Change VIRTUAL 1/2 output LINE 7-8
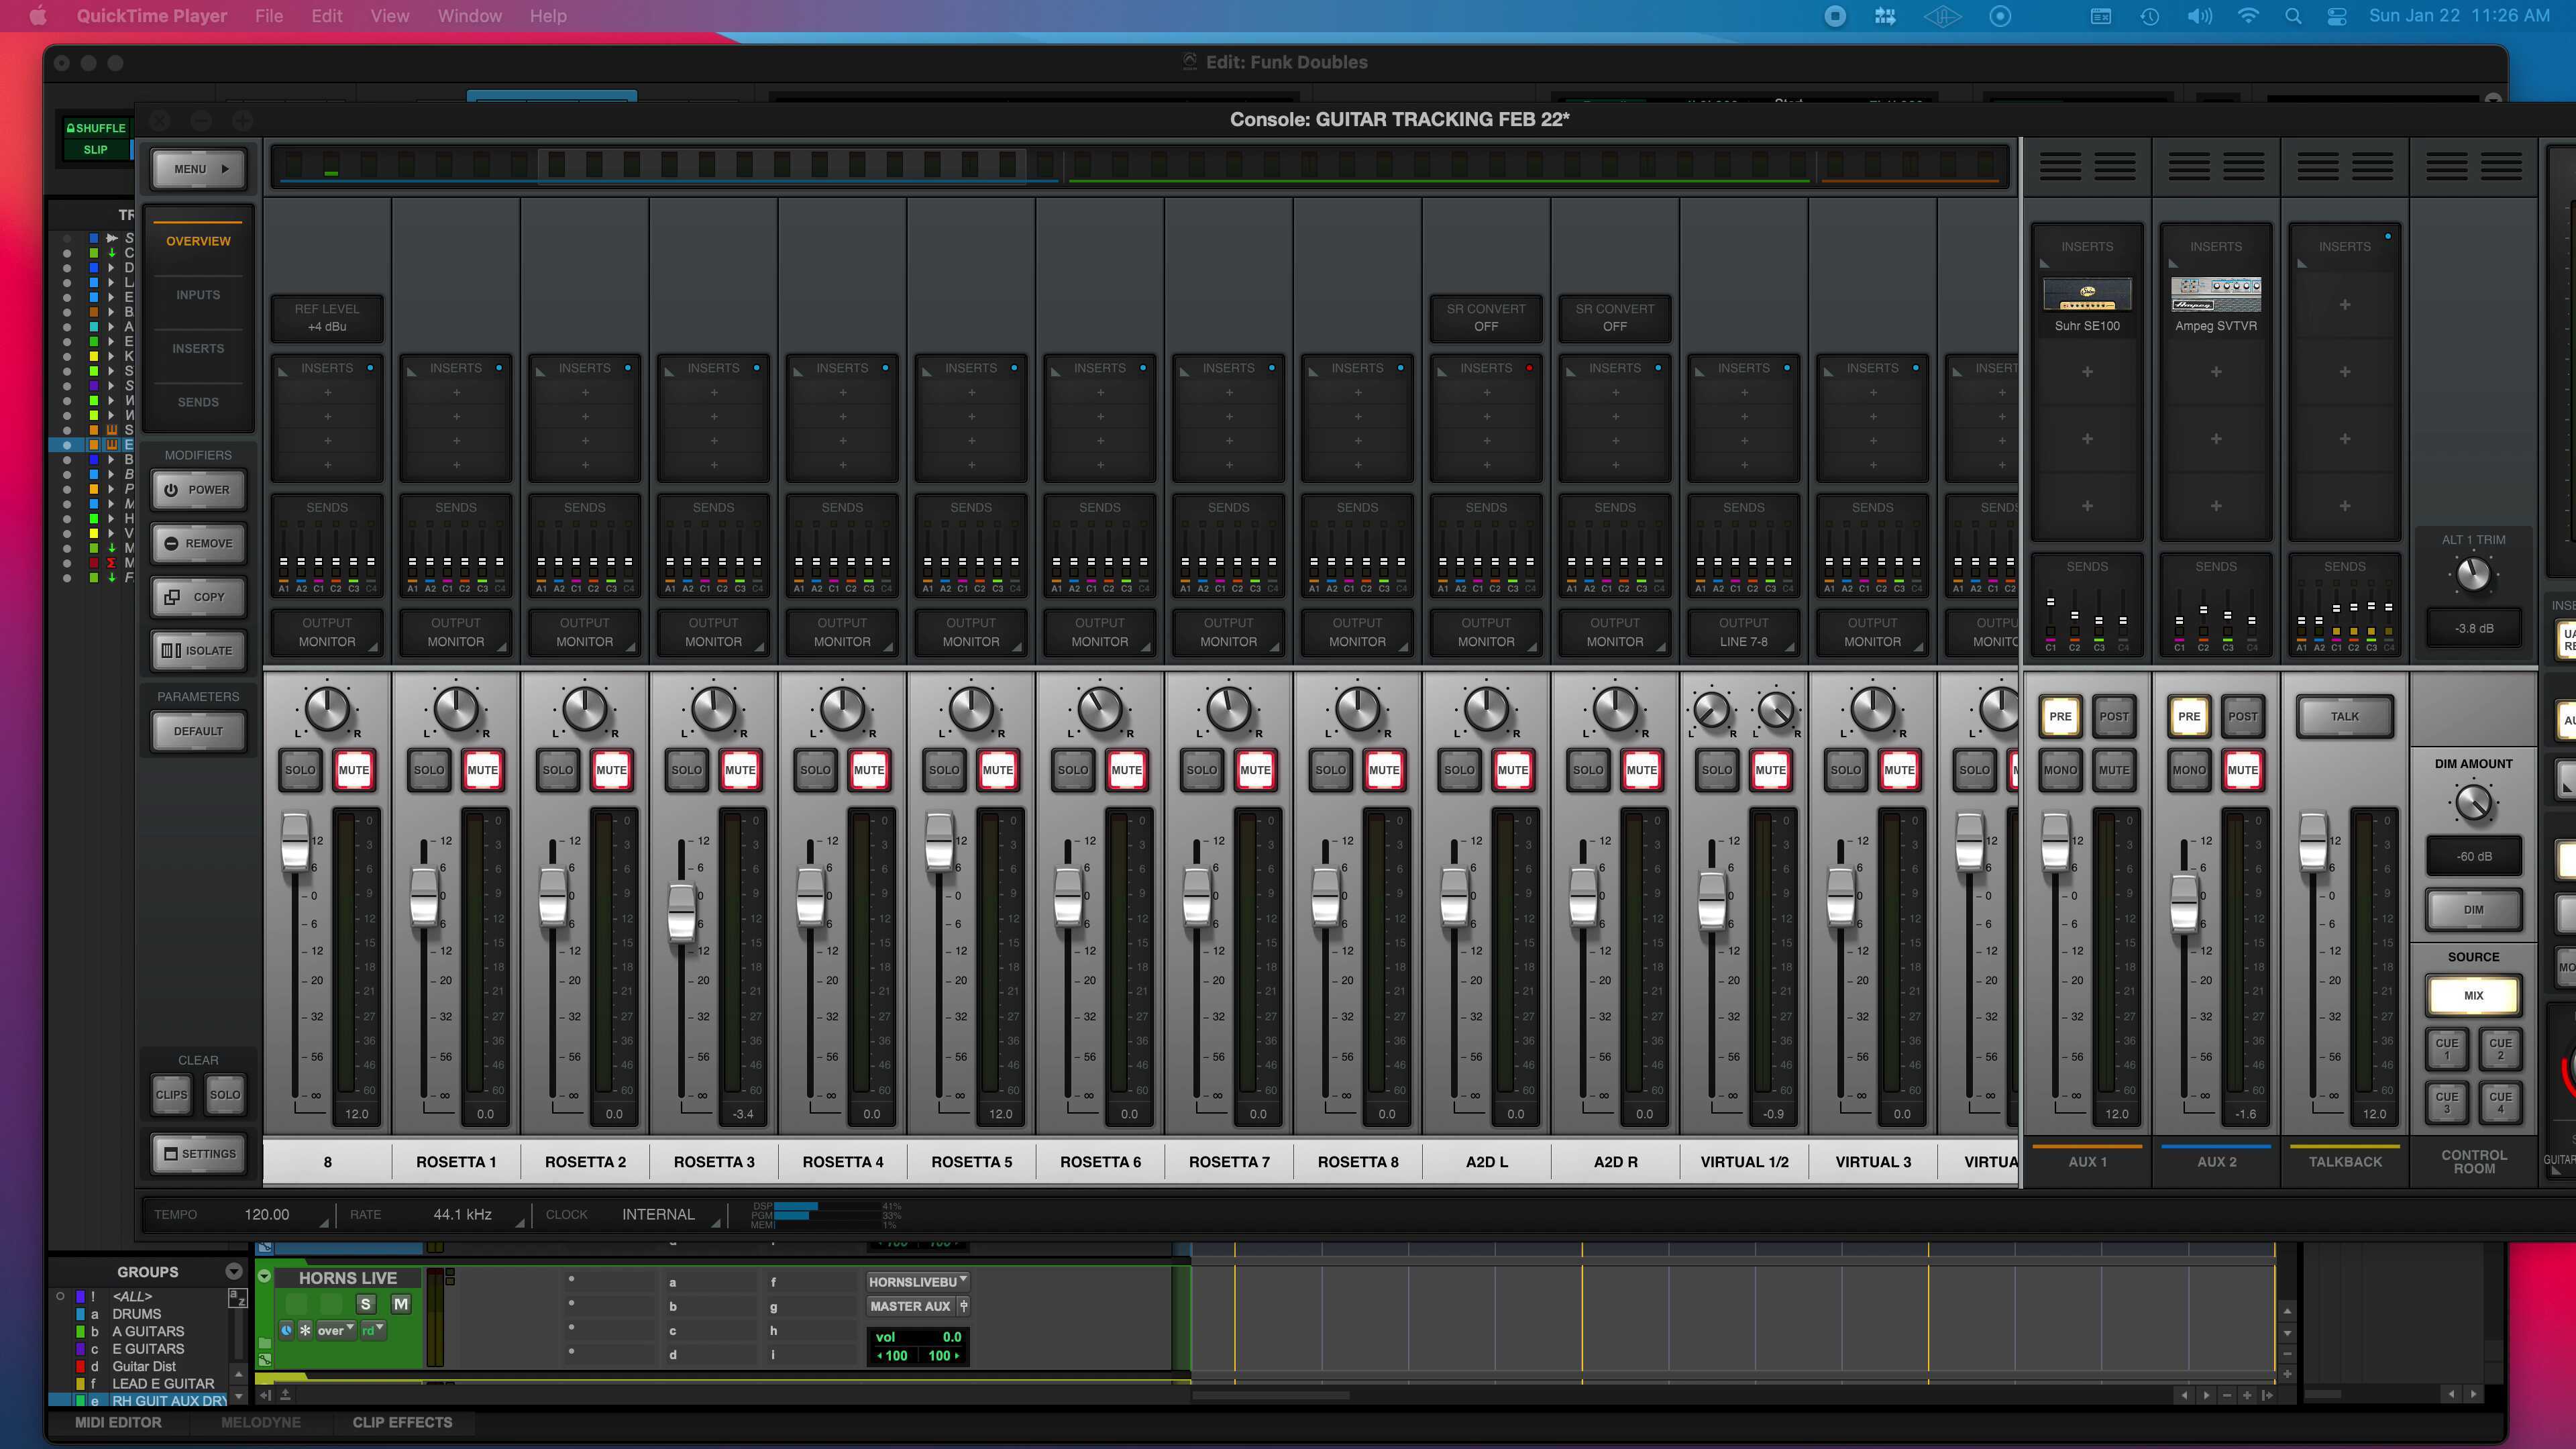Screen dimensions: 2576x1449 click(x=1743, y=632)
